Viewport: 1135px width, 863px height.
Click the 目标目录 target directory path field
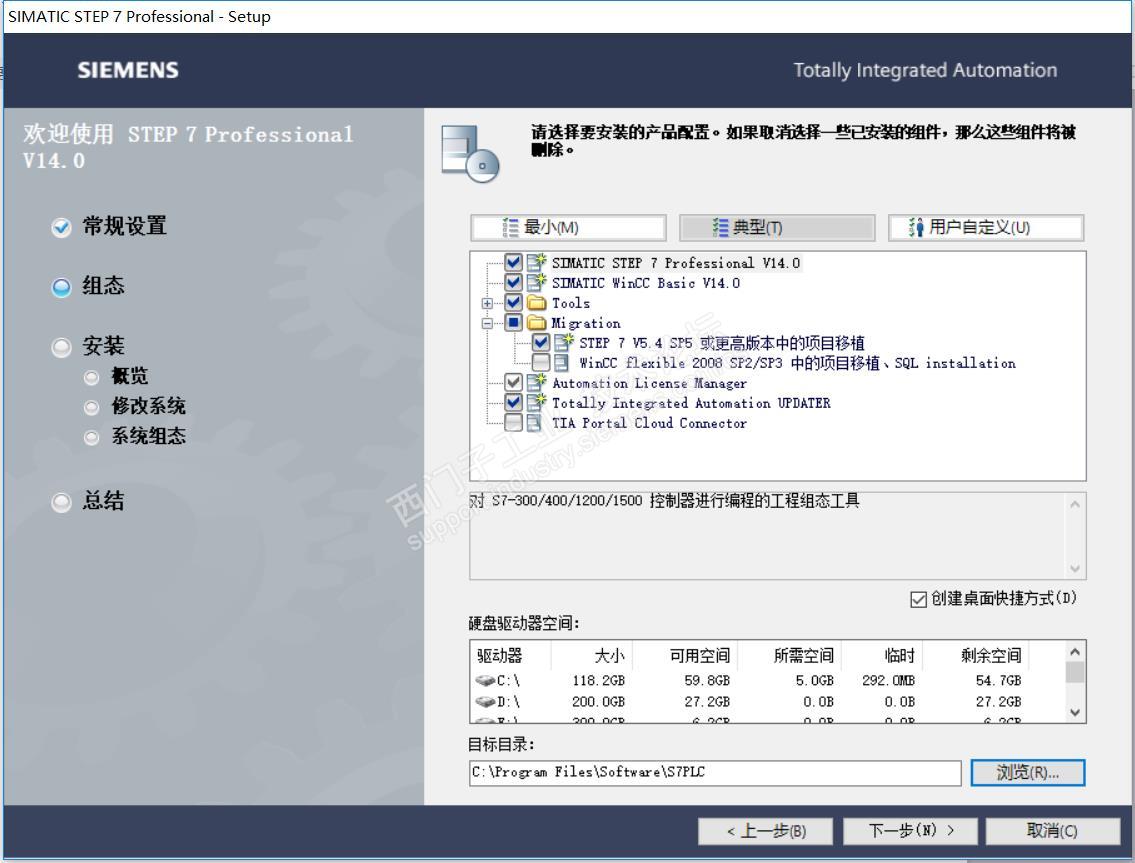point(715,773)
